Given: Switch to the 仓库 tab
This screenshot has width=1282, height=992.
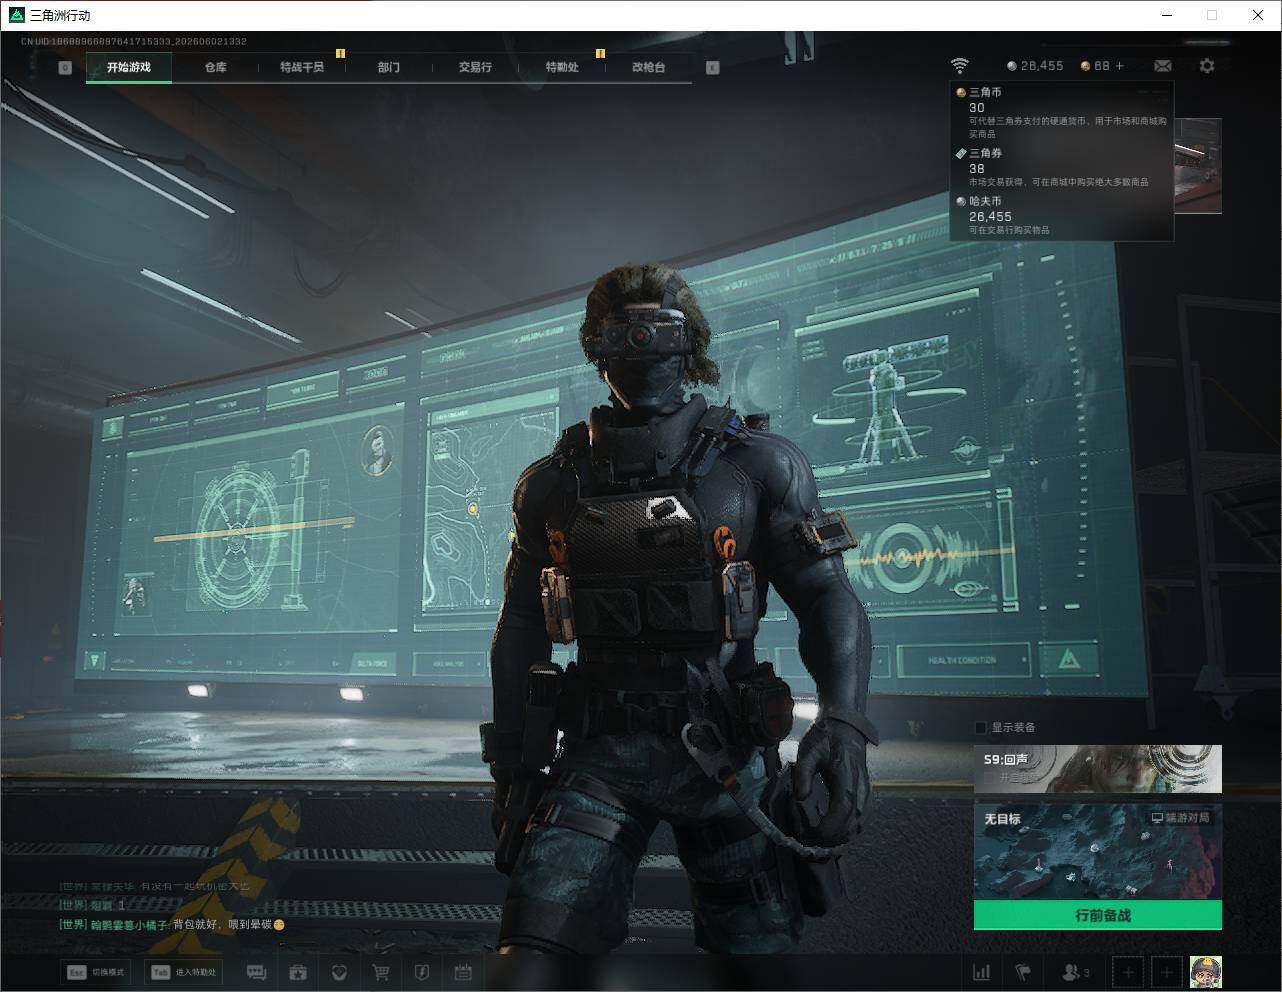Looking at the screenshot, I should pyautogui.click(x=215, y=67).
